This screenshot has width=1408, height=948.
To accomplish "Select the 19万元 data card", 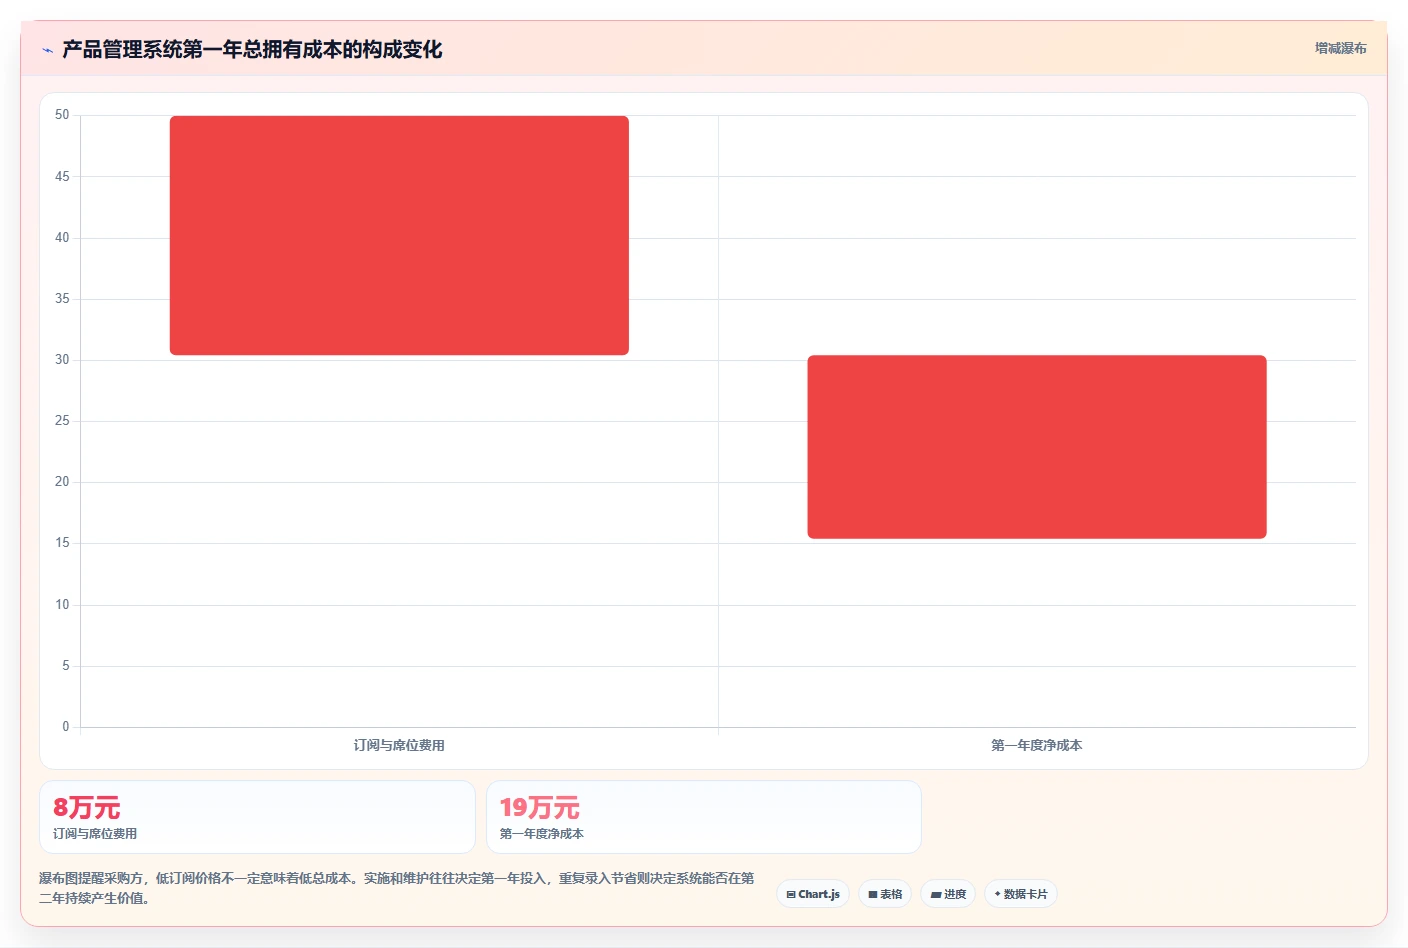I will (x=704, y=817).
